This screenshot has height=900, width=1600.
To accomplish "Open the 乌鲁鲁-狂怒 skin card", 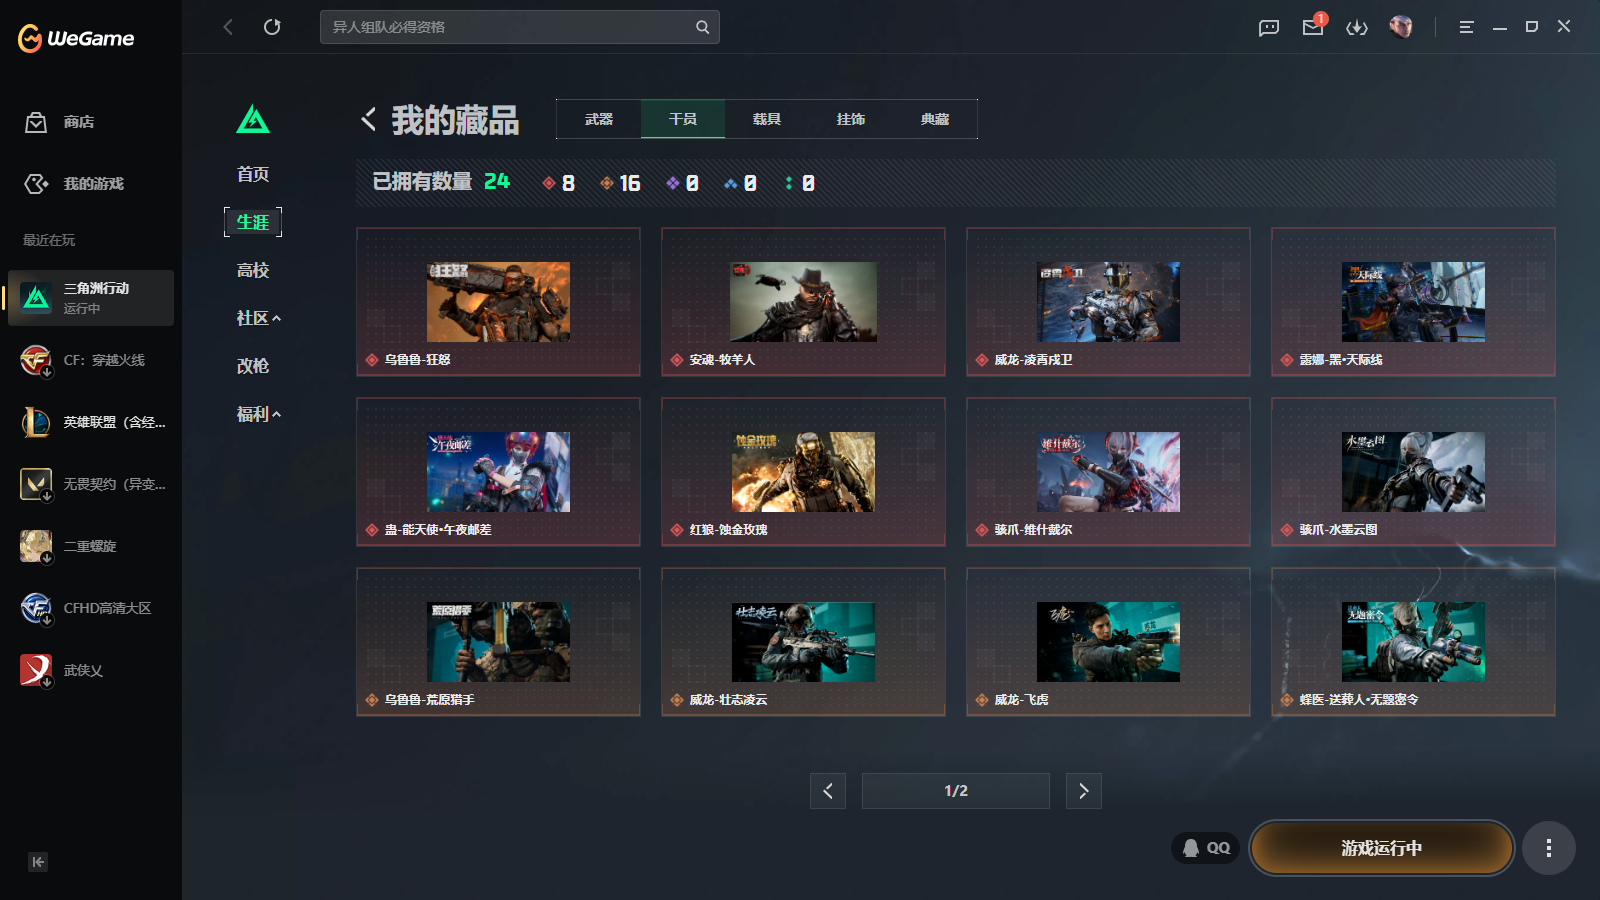I will point(498,302).
